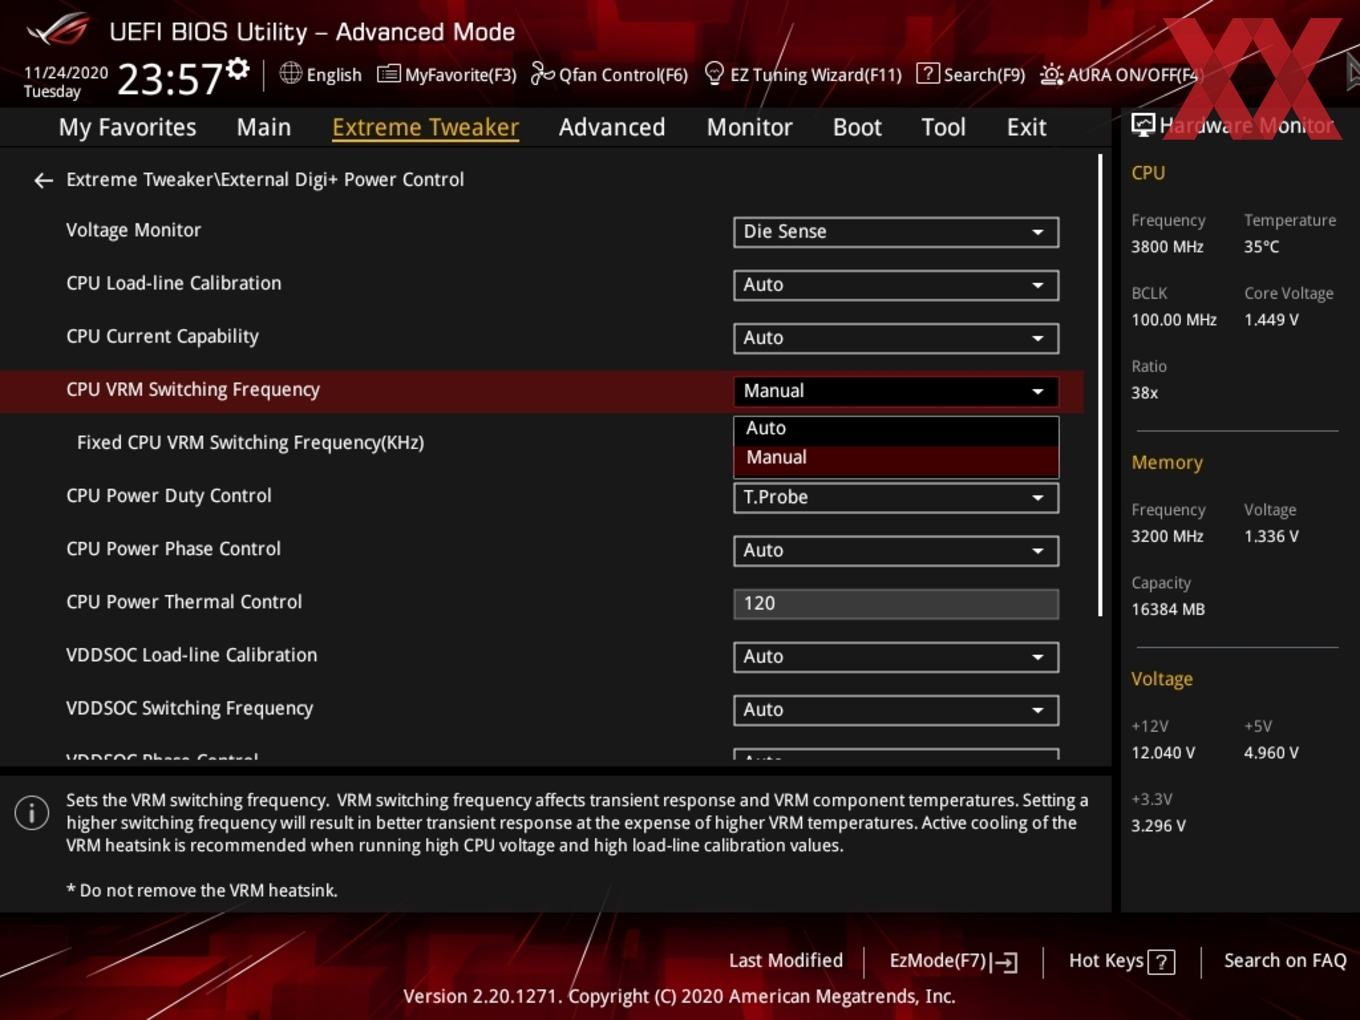1360x1020 pixels.
Task: Click Hot Keys question mark icon
Action: coord(1161,962)
